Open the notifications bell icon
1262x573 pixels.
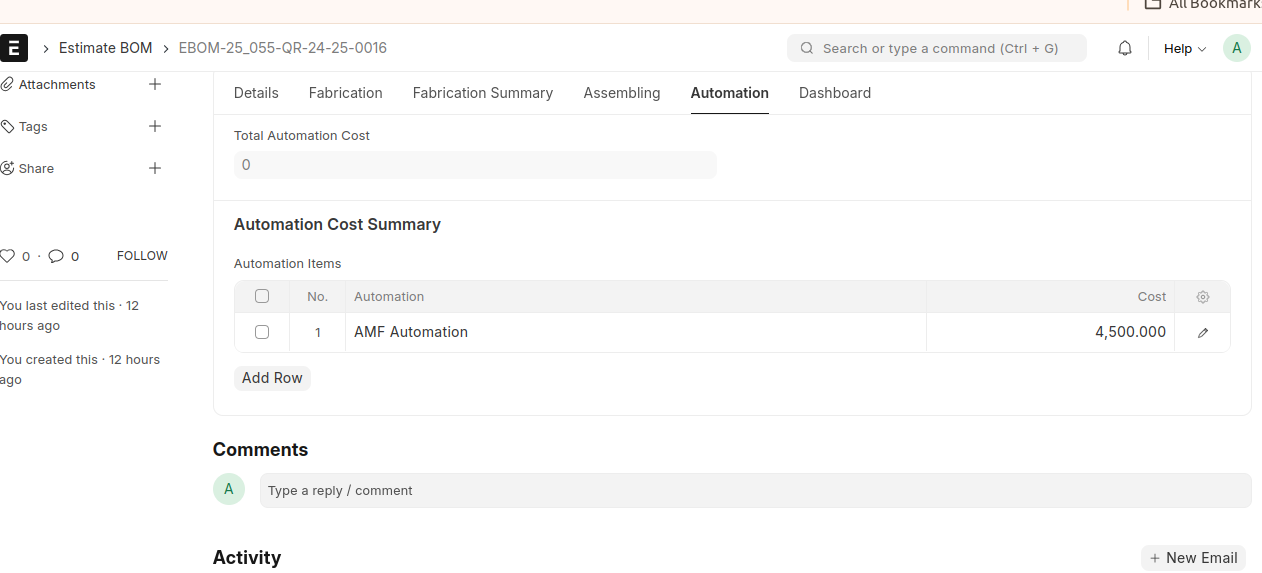[1125, 48]
